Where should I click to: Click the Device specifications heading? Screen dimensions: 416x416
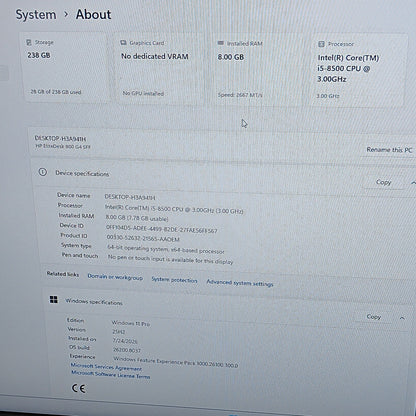pos(82,173)
